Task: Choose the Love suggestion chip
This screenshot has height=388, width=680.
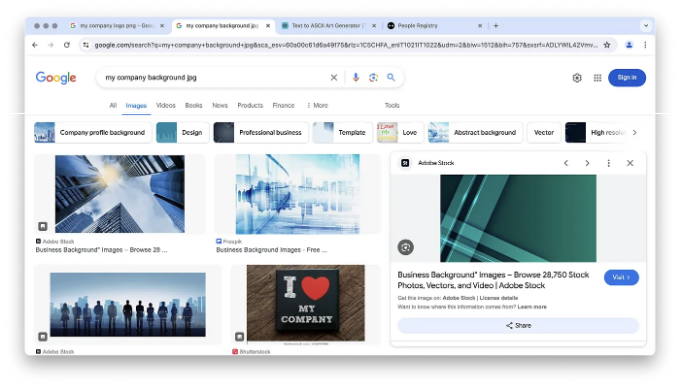Action: [400, 133]
